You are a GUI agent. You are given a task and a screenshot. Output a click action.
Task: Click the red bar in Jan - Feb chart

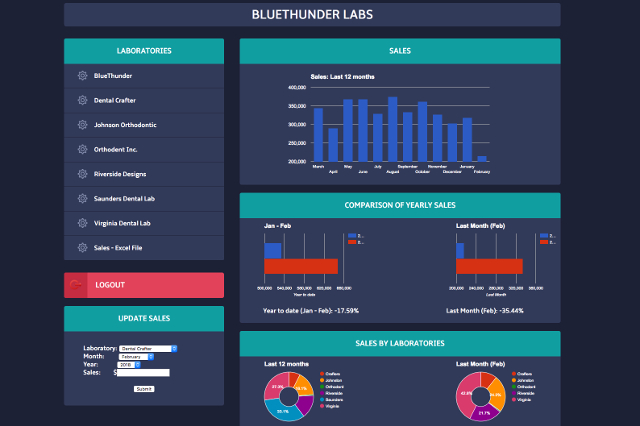302,266
